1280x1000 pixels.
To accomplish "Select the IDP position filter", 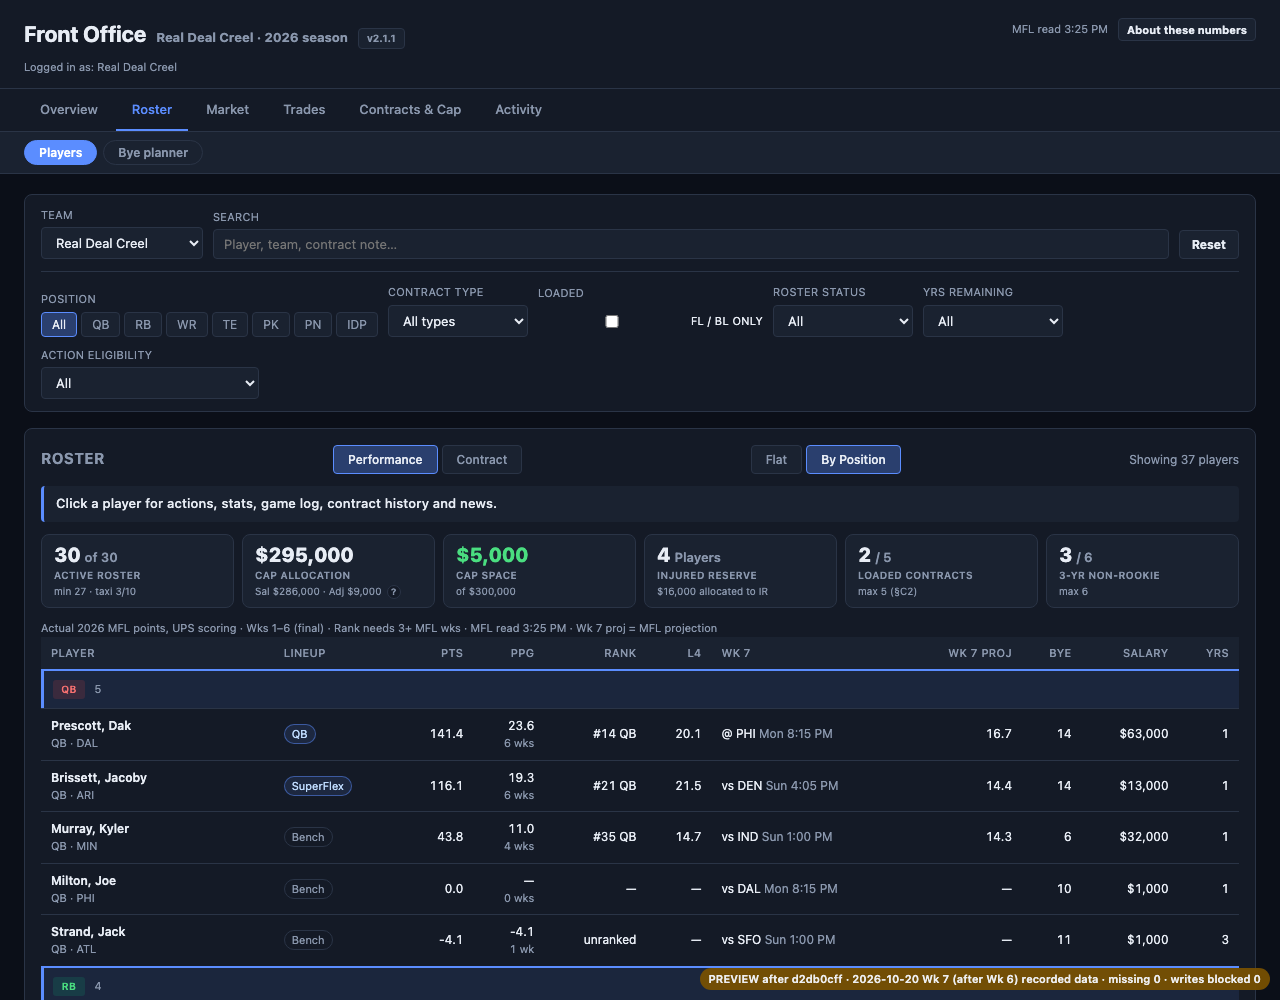I will pyautogui.click(x=357, y=325).
